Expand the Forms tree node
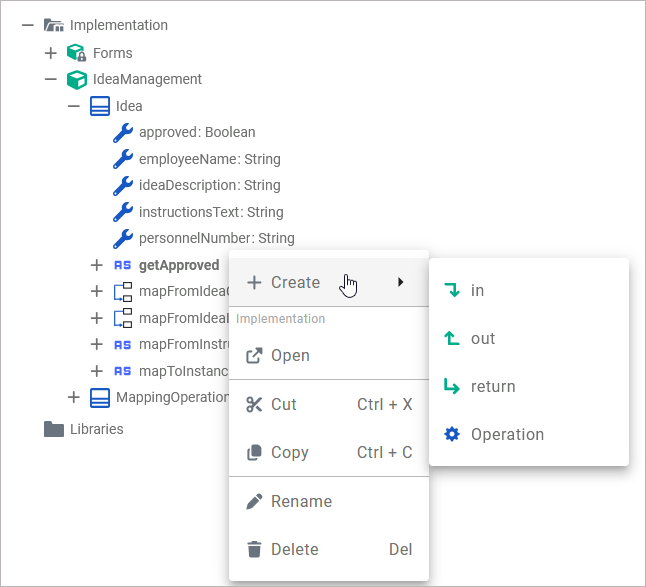The height and width of the screenshot is (587, 646). click(51, 53)
